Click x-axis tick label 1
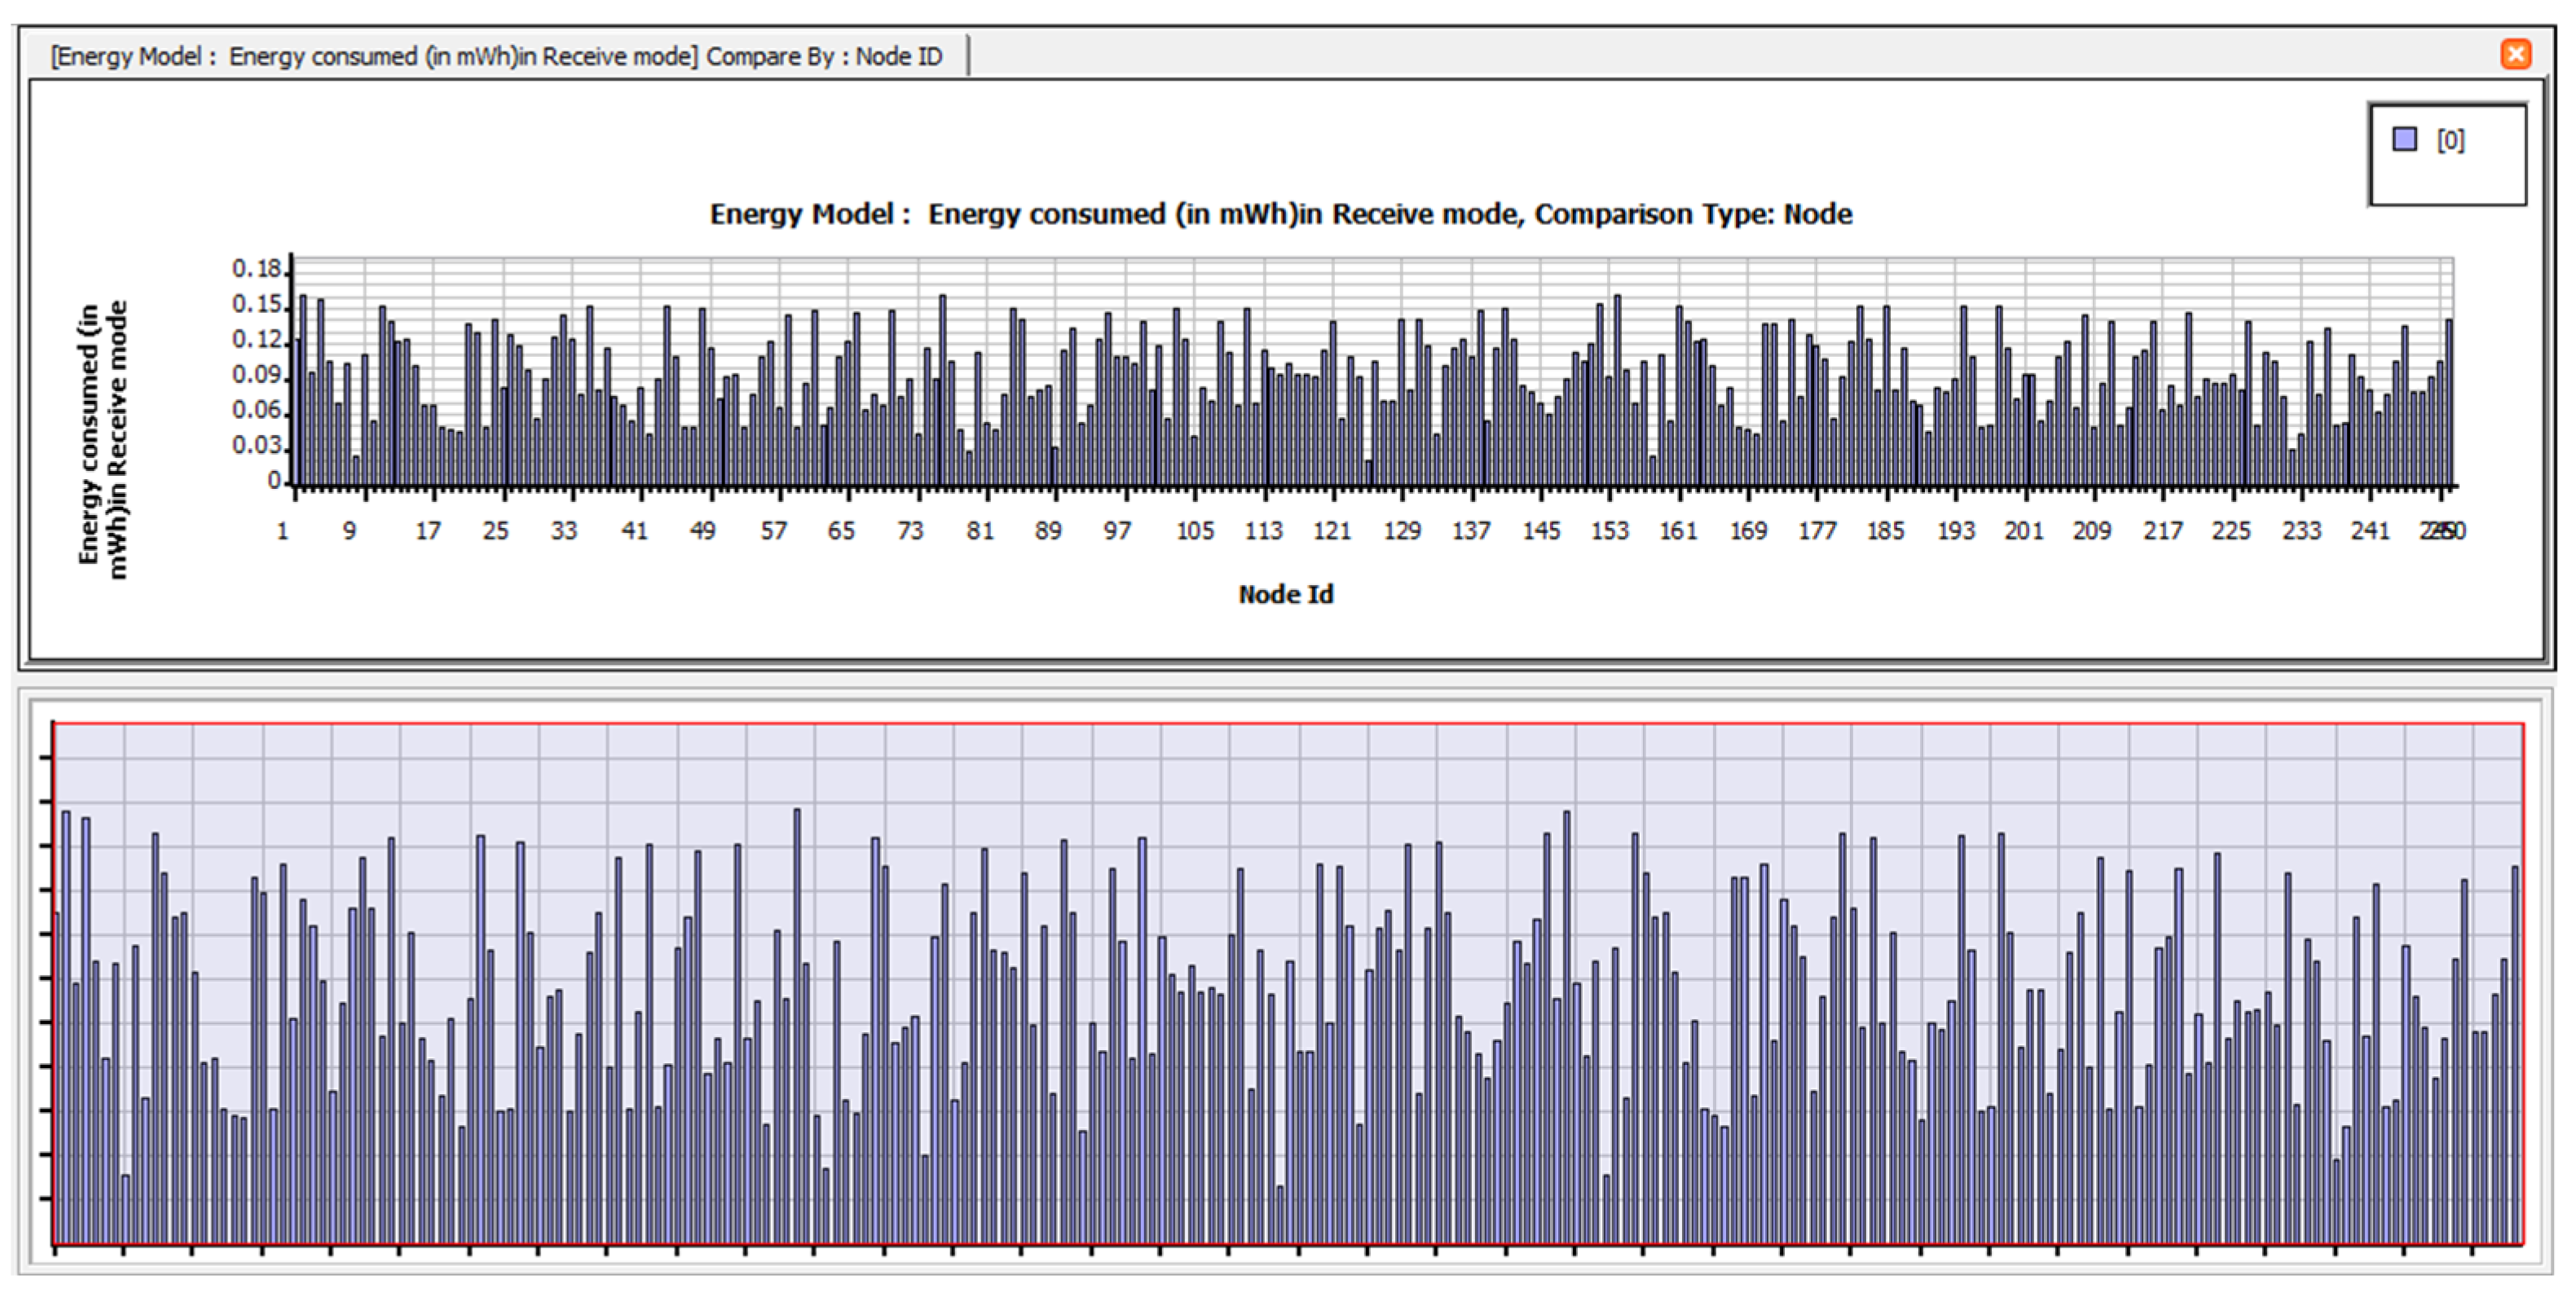 click(283, 531)
